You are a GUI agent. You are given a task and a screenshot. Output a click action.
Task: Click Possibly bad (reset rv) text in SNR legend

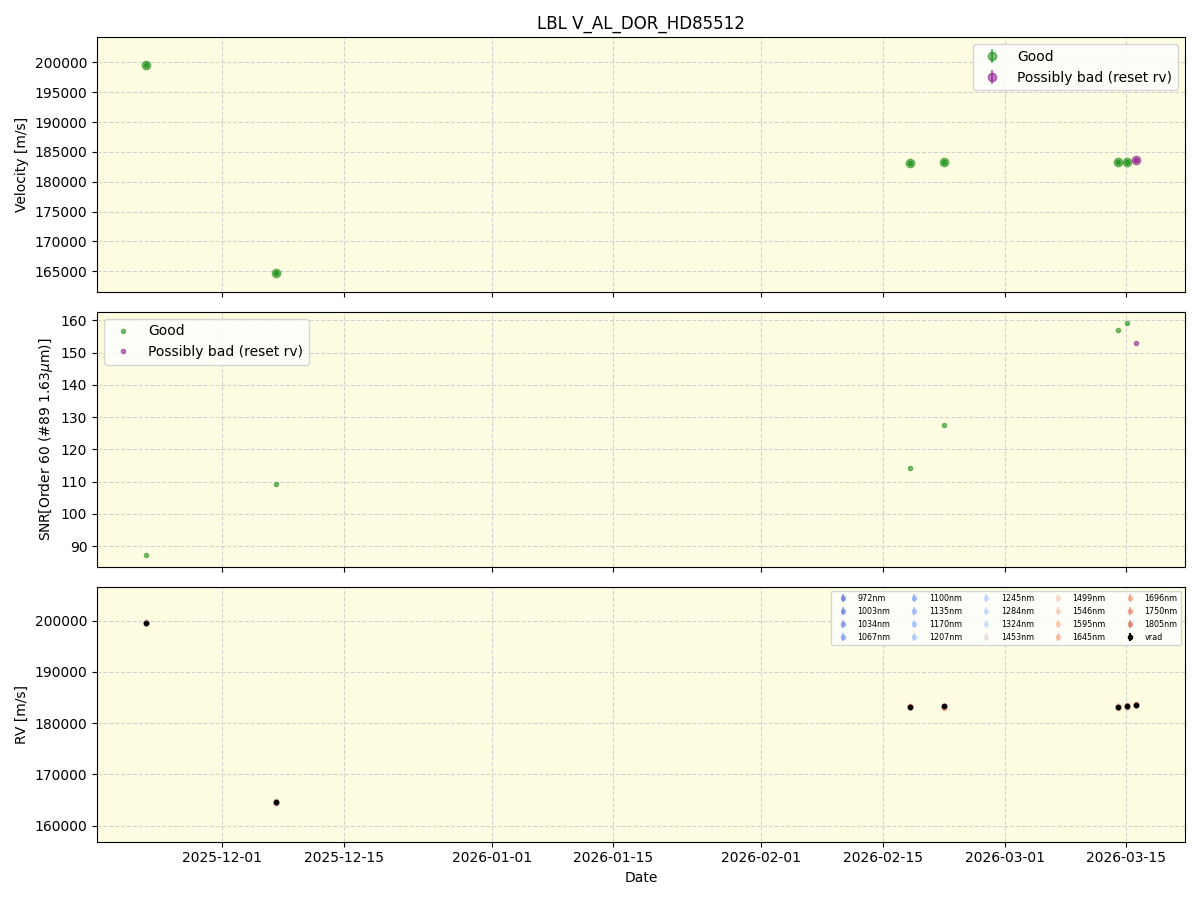pos(226,351)
